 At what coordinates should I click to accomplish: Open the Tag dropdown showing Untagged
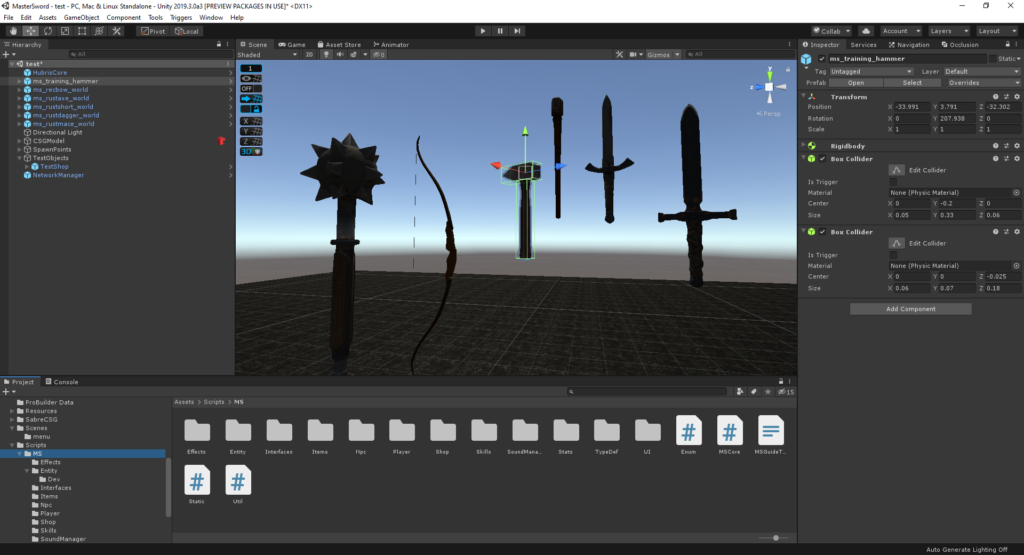(x=871, y=71)
